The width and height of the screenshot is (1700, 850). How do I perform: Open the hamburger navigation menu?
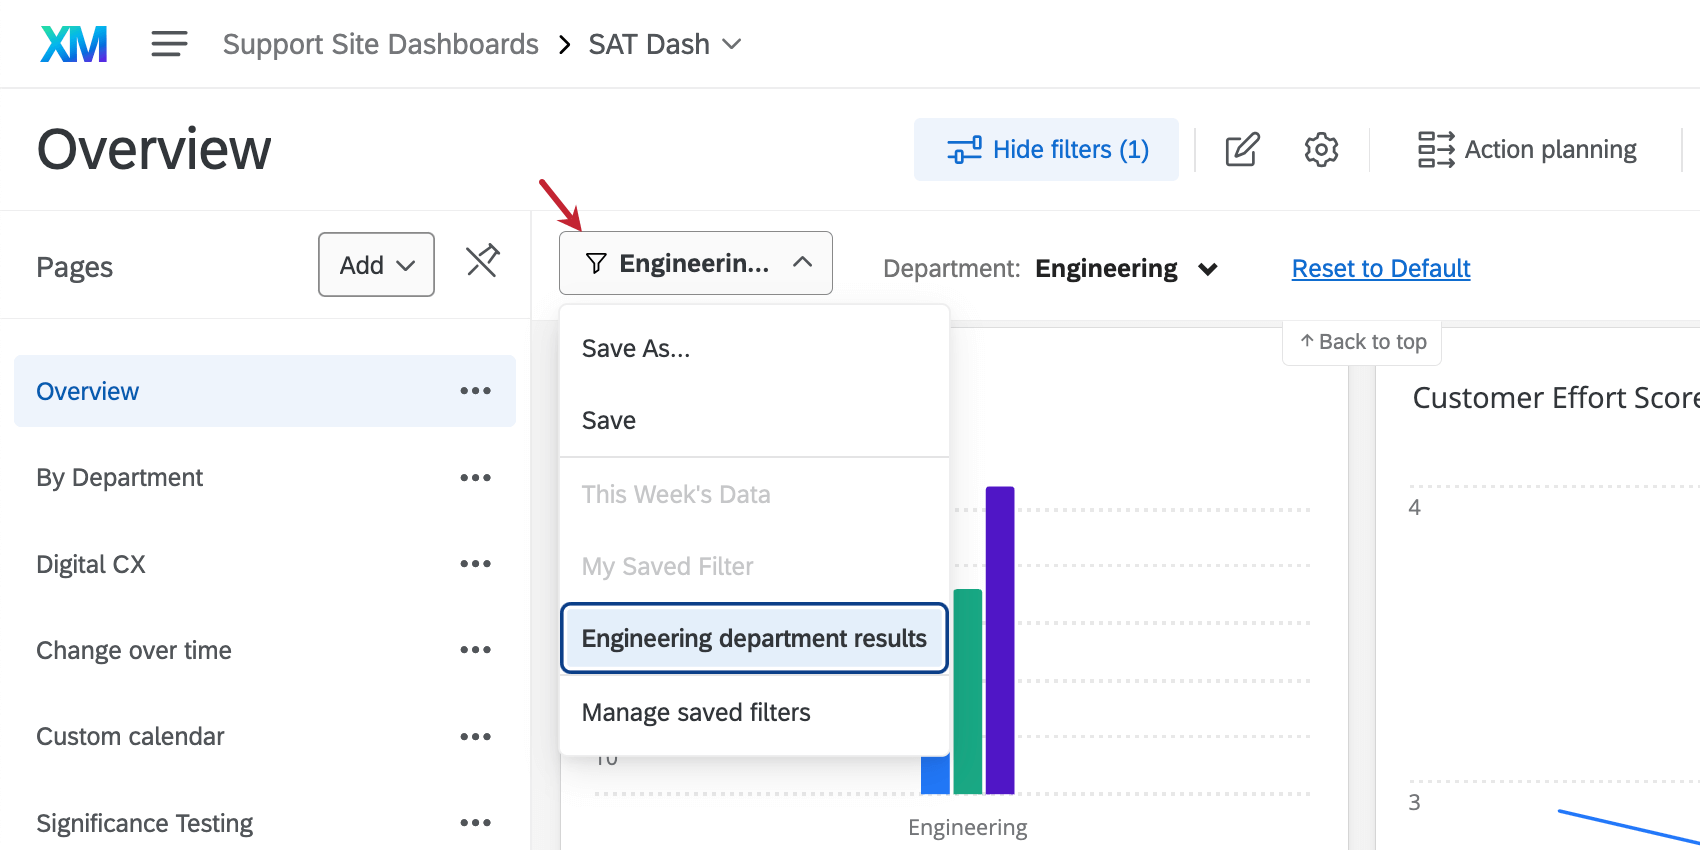coord(168,43)
